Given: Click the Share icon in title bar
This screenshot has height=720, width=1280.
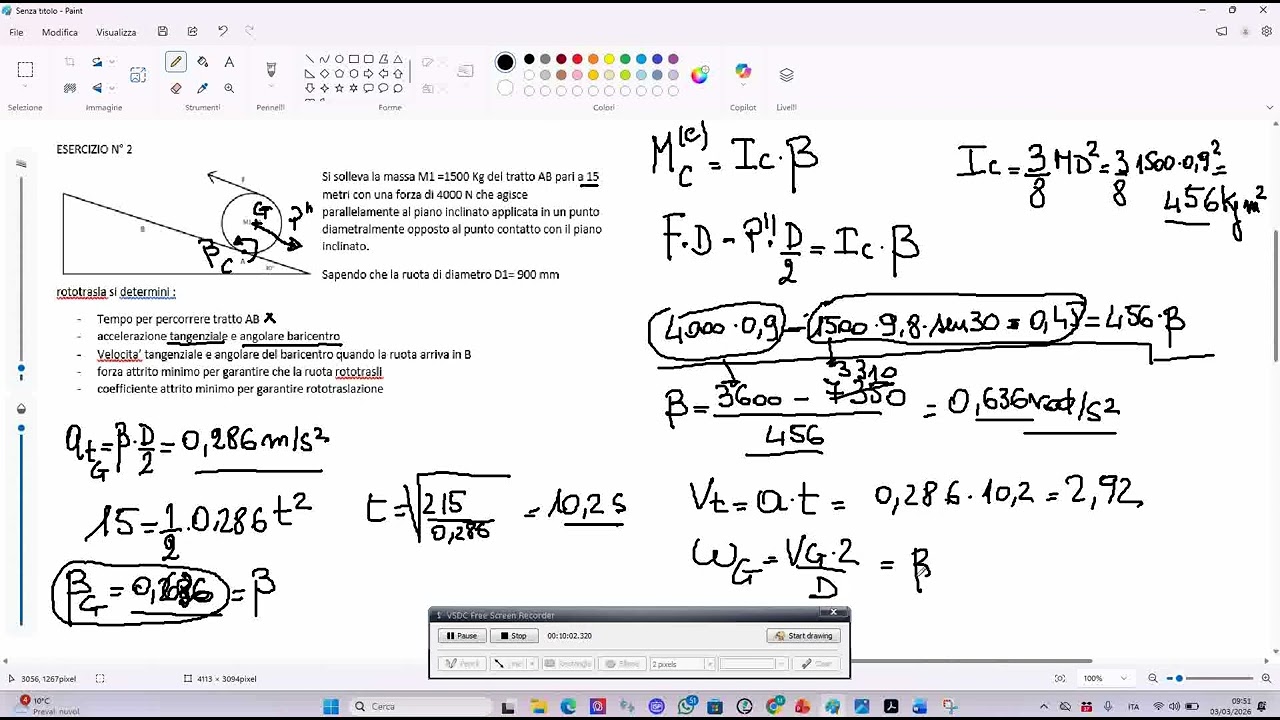Looking at the screenshot, I should pos(192,32).
